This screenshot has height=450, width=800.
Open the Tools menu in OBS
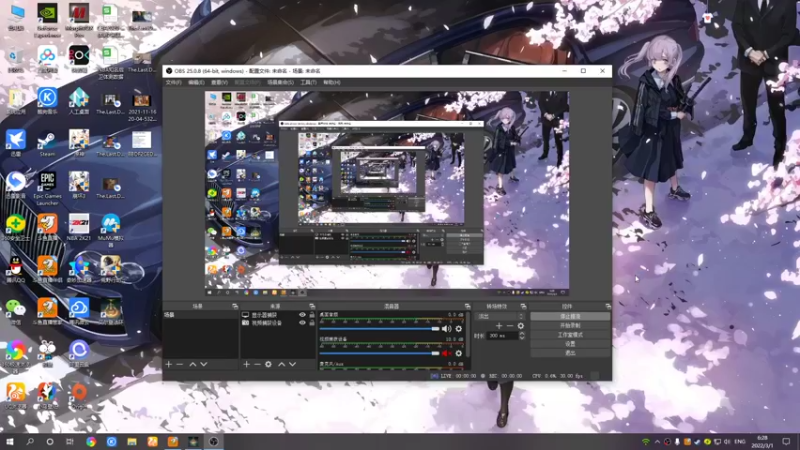point(308,82)
